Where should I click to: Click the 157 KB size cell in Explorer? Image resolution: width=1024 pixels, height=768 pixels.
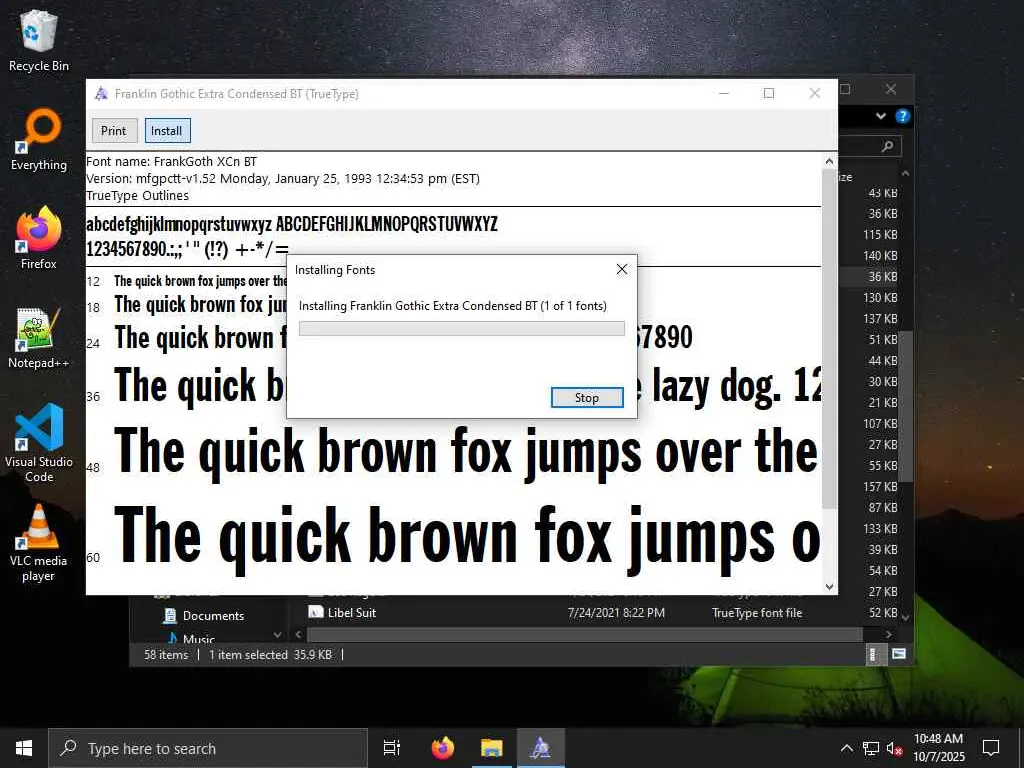click(x=880, y=487)
